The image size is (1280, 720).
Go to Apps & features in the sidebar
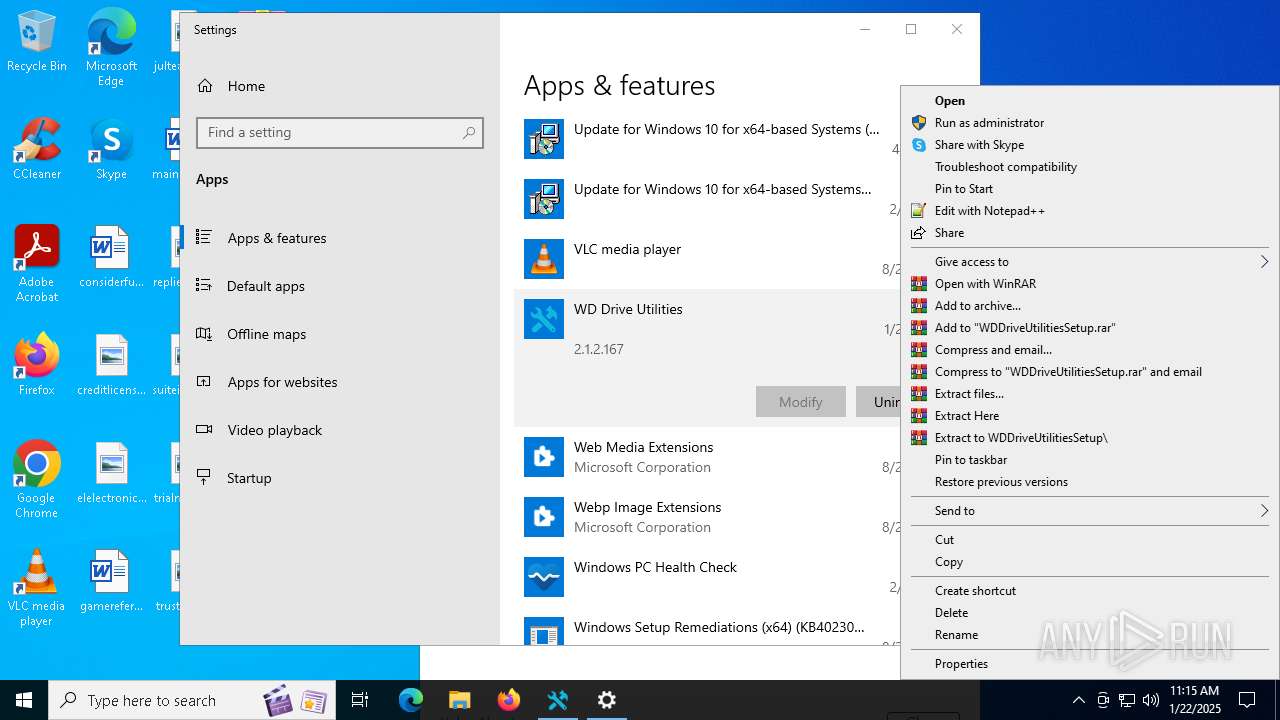340,238
